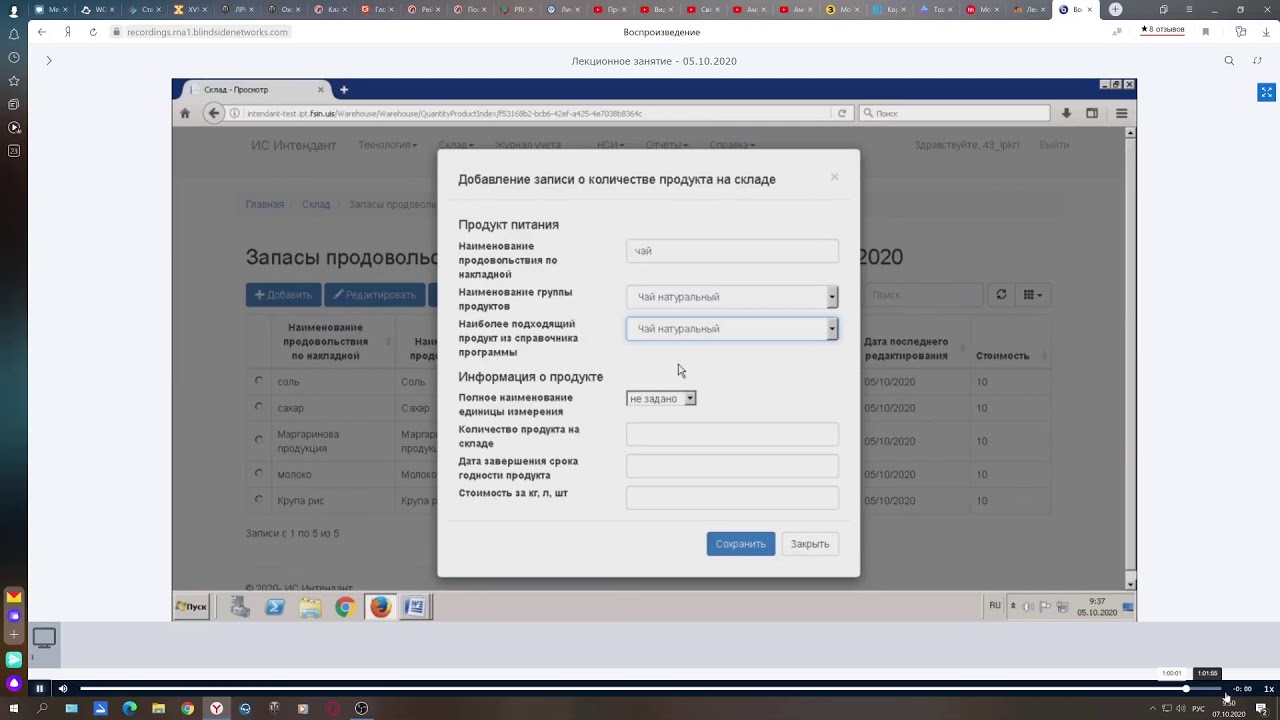
Task: Click the 'Стоимость за кг, л, шт' field
Action: (x=732, y=498)
